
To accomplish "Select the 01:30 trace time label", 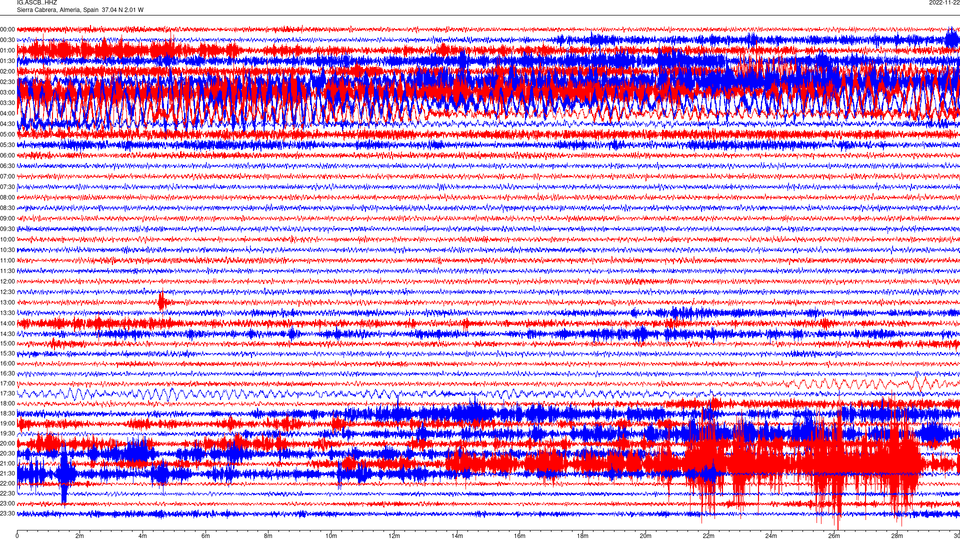I will [x=7, y=61].
